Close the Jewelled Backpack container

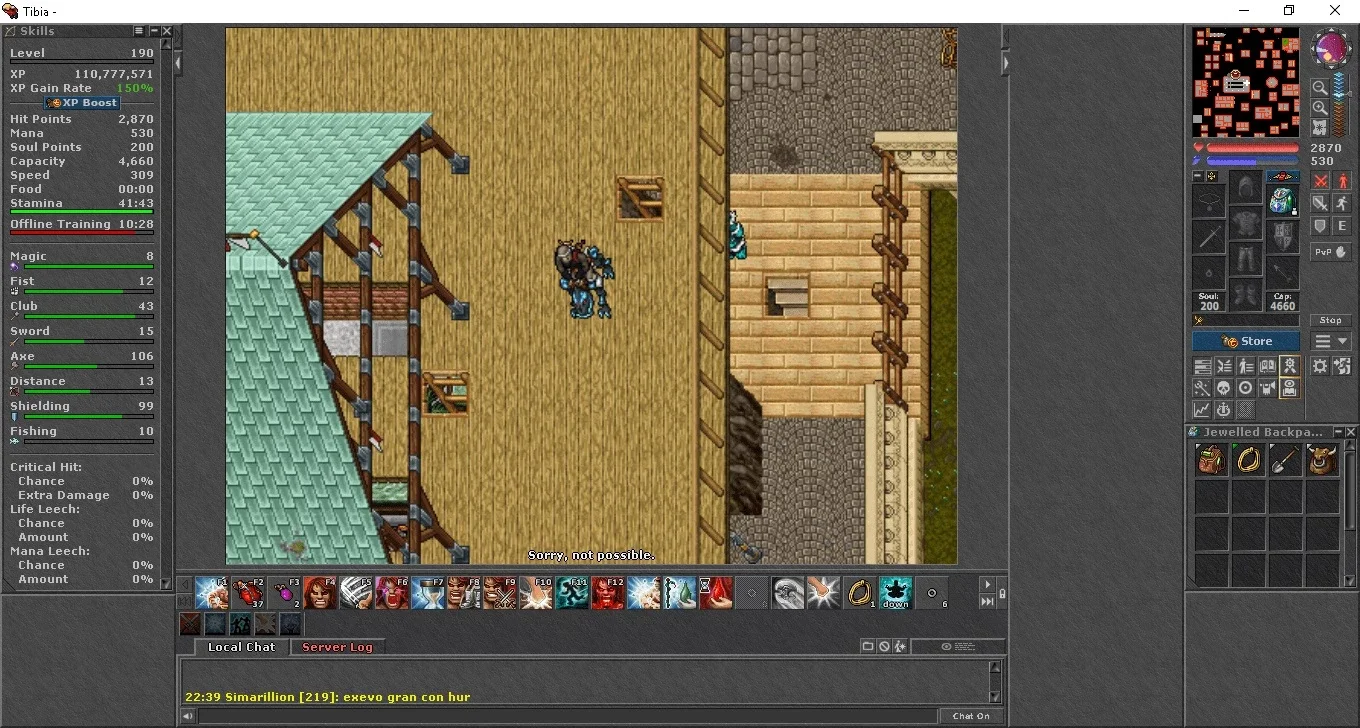1351,432
